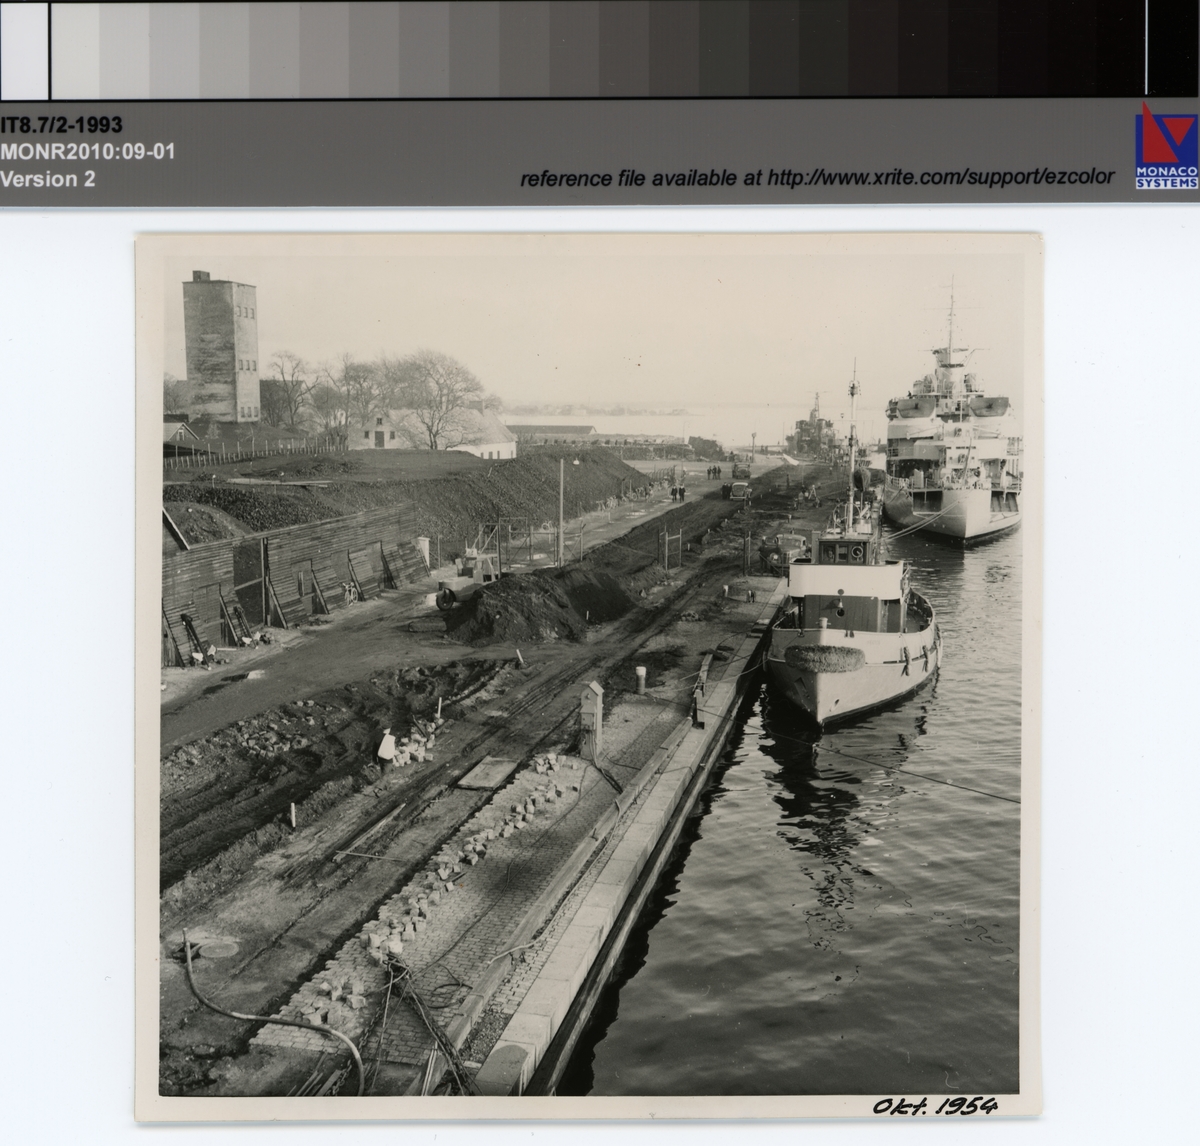Click the tall tower building in the photo
The image size is (1200, 1146).
[221, 350]
